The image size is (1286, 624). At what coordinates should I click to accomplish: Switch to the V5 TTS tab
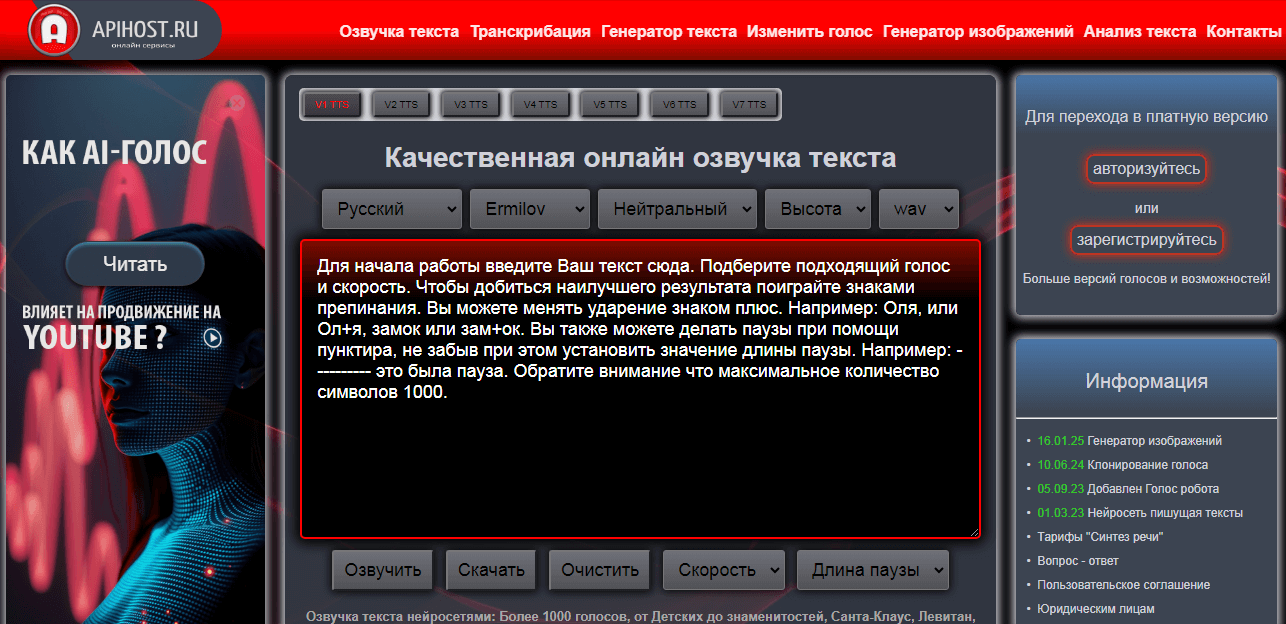coord(610,104)
